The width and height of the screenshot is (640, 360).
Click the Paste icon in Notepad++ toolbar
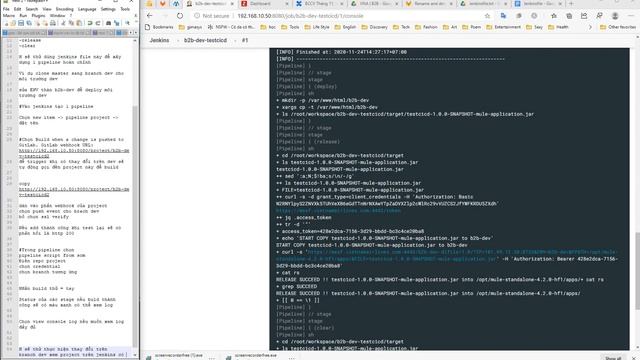point(79,23)
